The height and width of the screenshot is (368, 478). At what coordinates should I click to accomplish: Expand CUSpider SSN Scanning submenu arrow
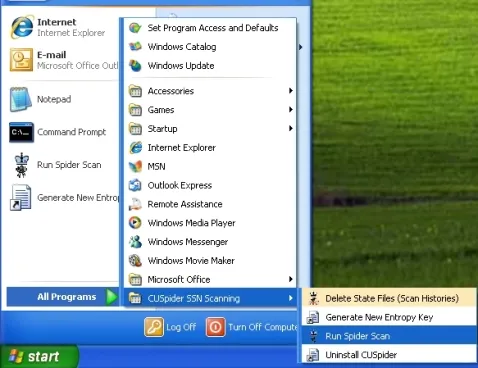291,298
